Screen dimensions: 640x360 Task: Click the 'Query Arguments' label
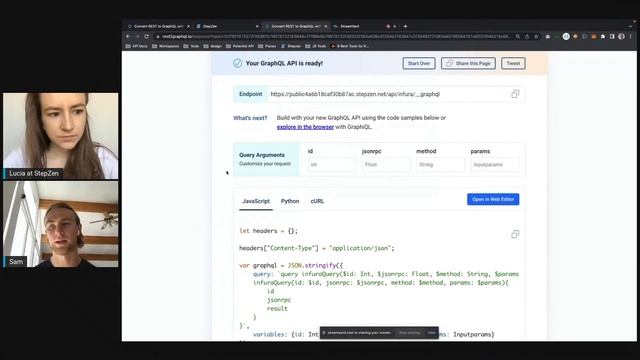[262, 155]
